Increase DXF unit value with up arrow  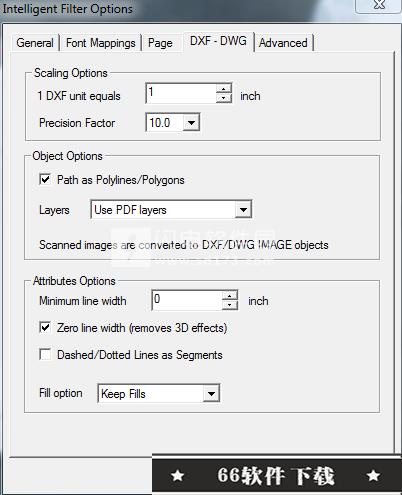tap(224, 88)
